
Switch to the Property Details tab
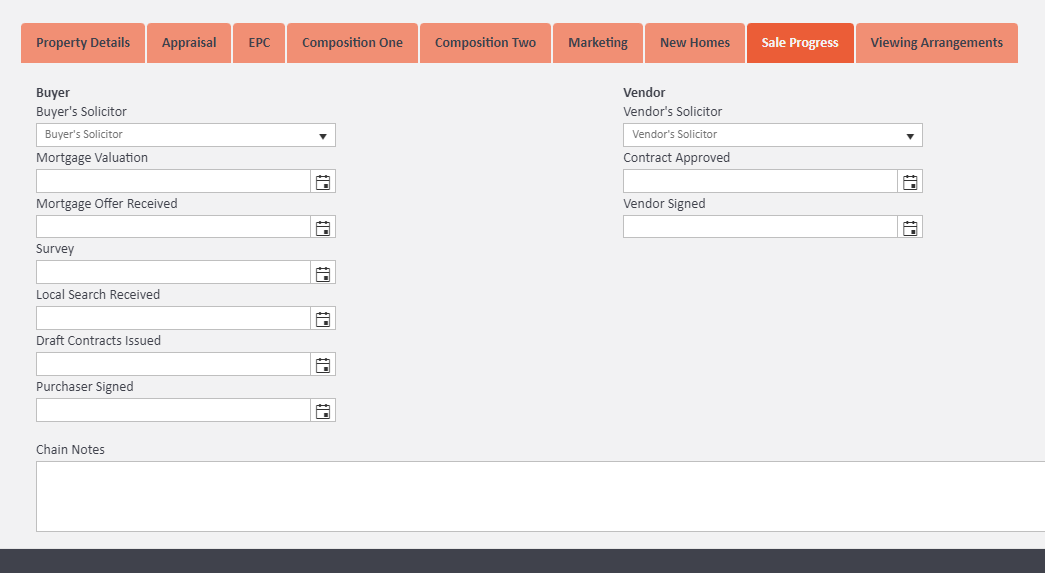[x=83, y=43]
